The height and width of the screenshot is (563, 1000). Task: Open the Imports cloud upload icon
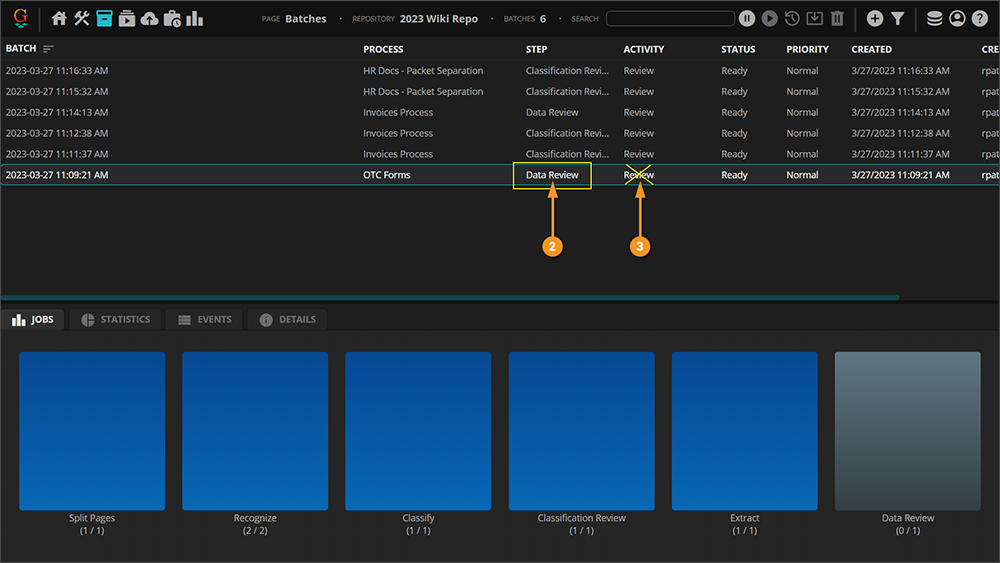click(x=149, y=18)
